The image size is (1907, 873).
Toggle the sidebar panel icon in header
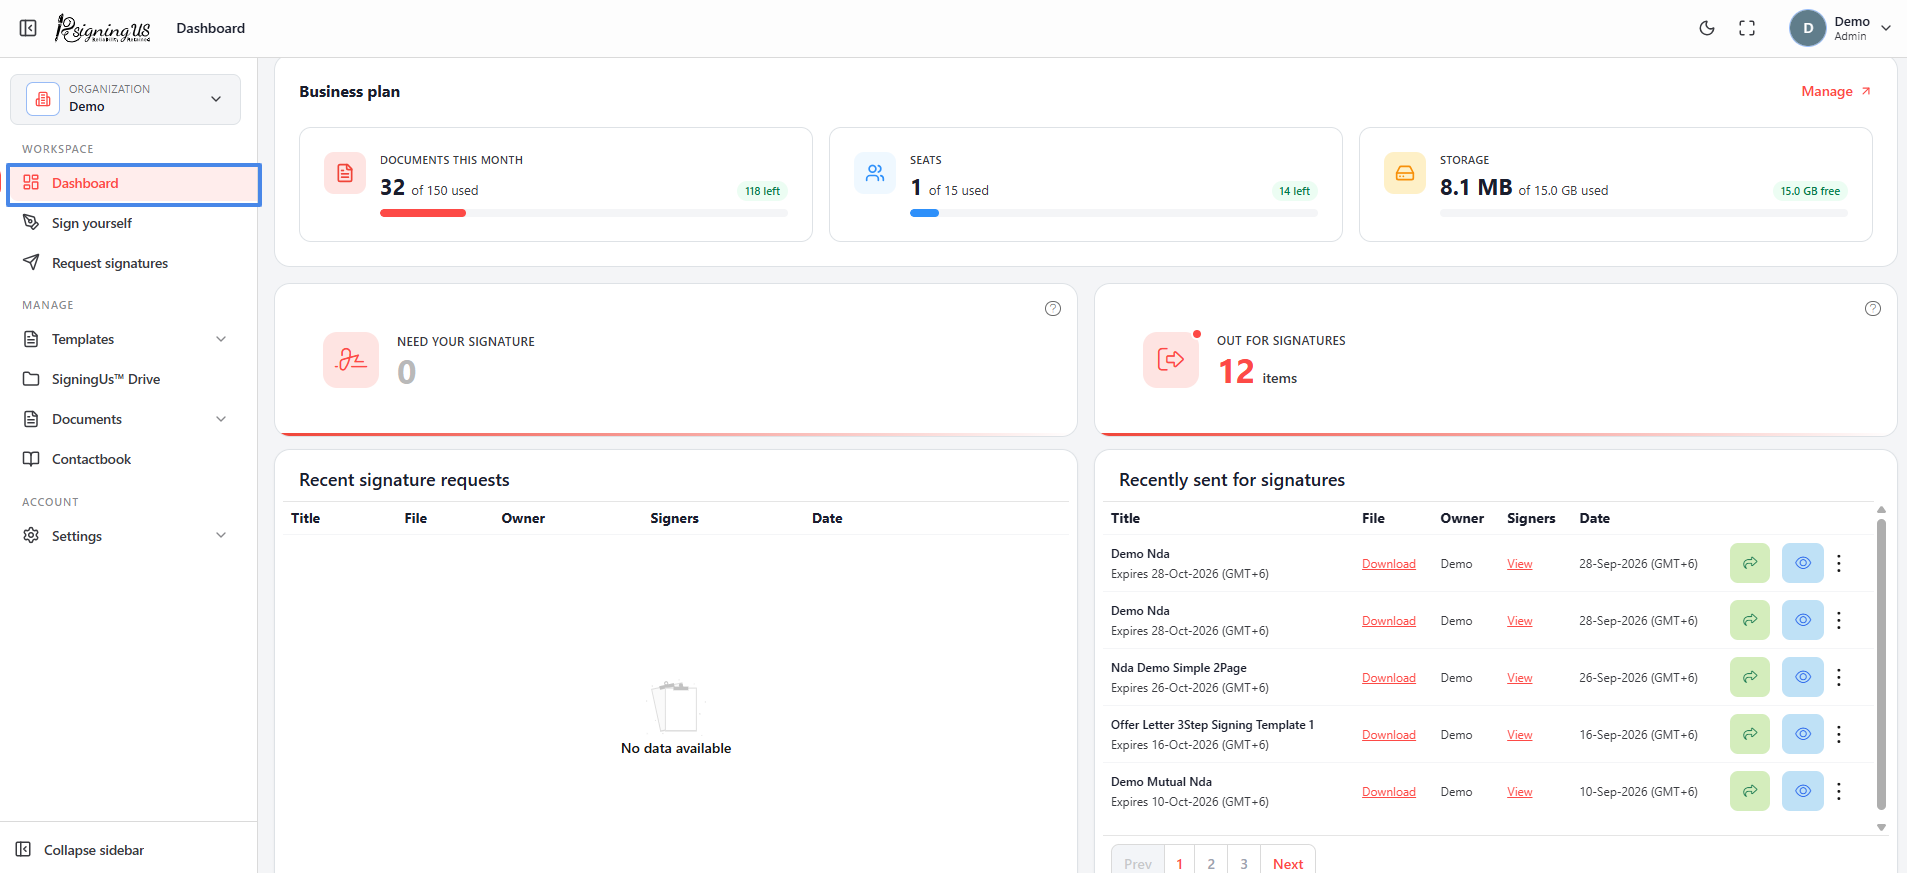pyautogui.click(x=28, y=28)
